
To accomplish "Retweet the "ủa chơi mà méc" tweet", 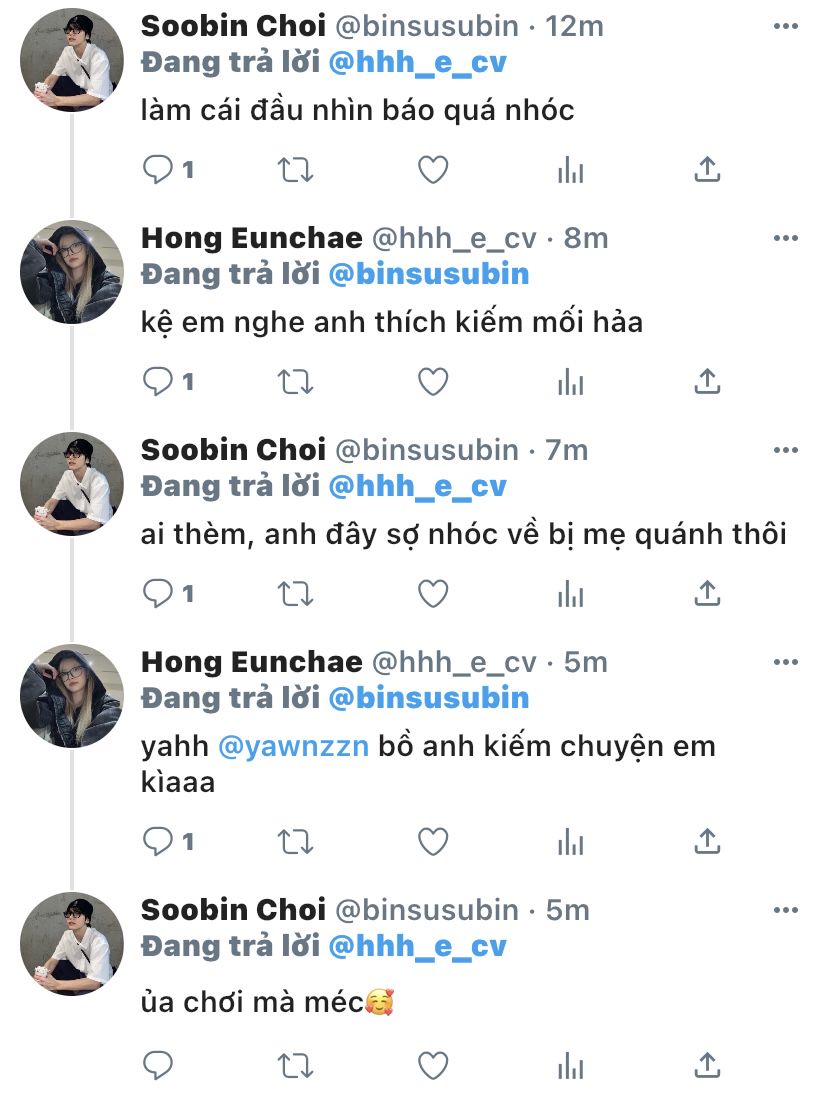I will [294, 1065].
